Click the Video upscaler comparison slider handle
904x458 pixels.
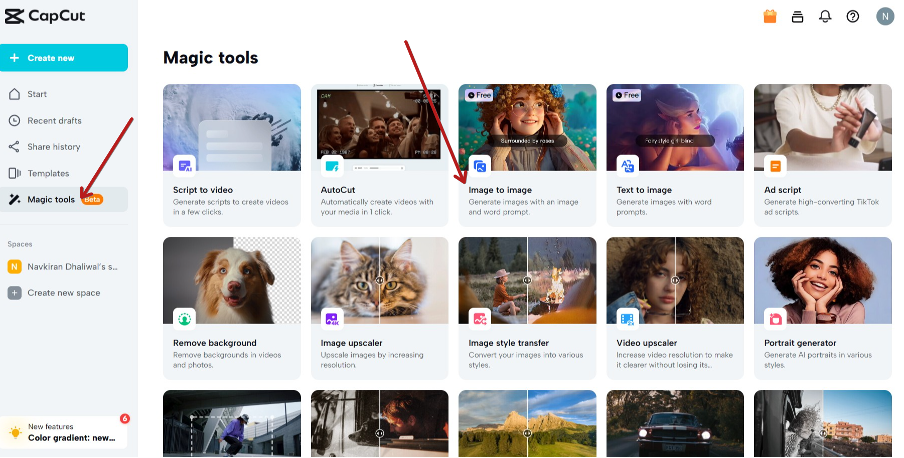(x=675, y=280)
